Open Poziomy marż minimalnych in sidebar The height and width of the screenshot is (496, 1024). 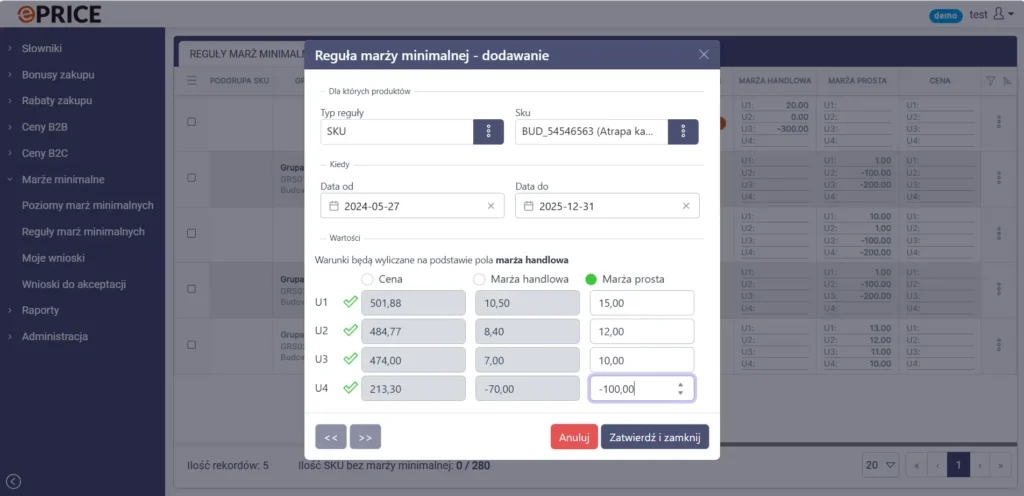tap(87, 205)
